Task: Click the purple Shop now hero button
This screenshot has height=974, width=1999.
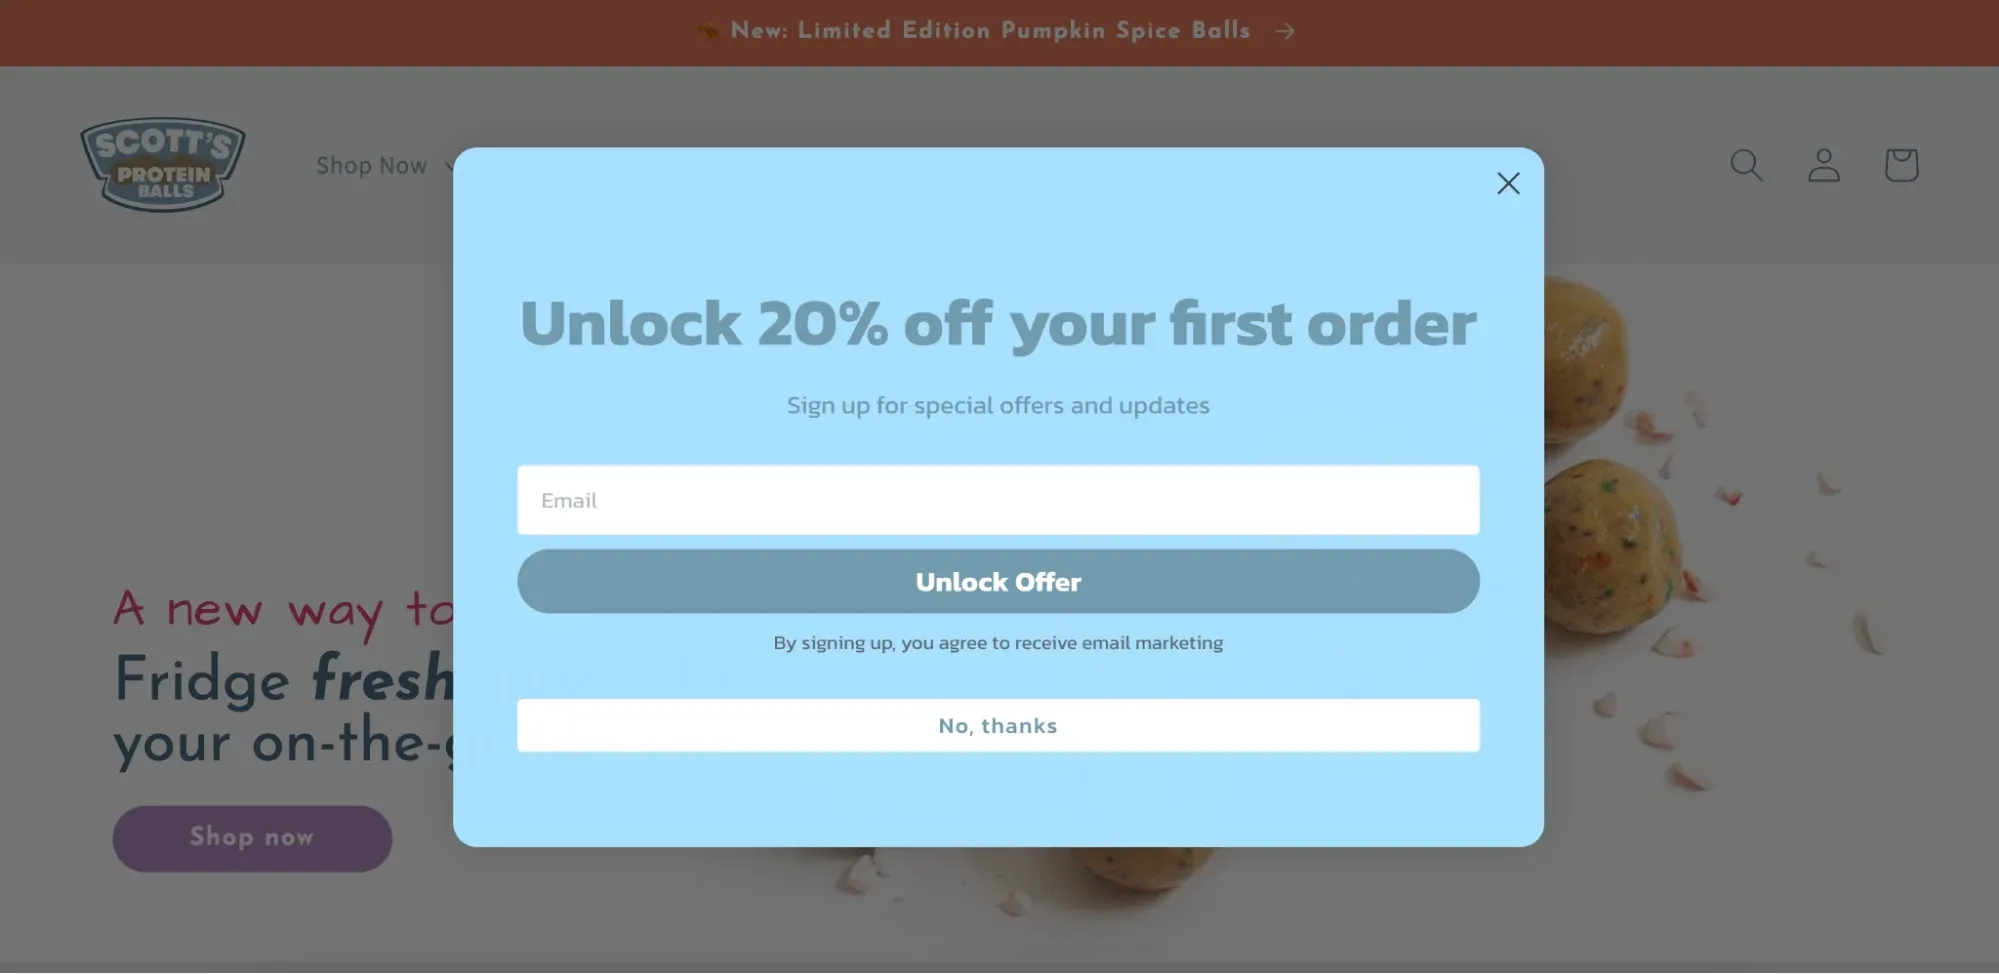Action: point(252,838)
